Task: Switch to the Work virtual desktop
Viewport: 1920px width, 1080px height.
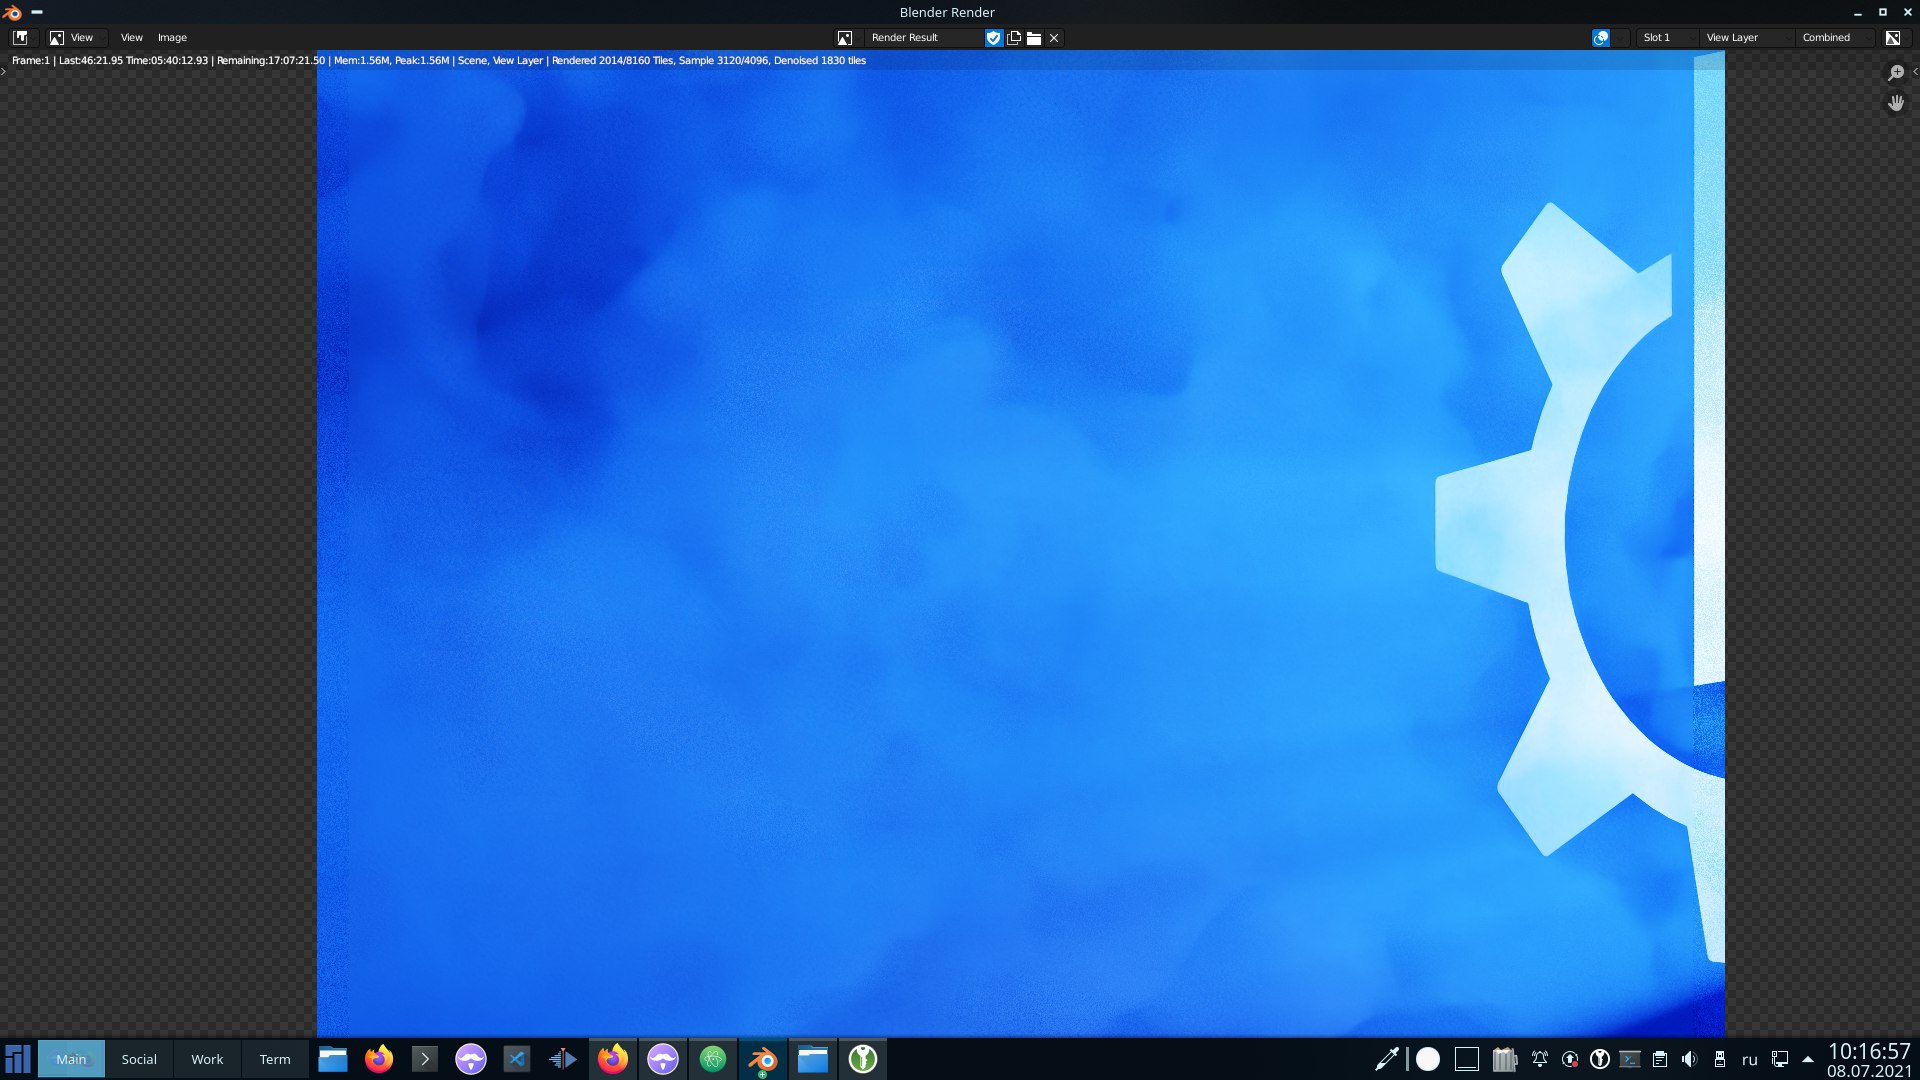Action: point(207,1059)
